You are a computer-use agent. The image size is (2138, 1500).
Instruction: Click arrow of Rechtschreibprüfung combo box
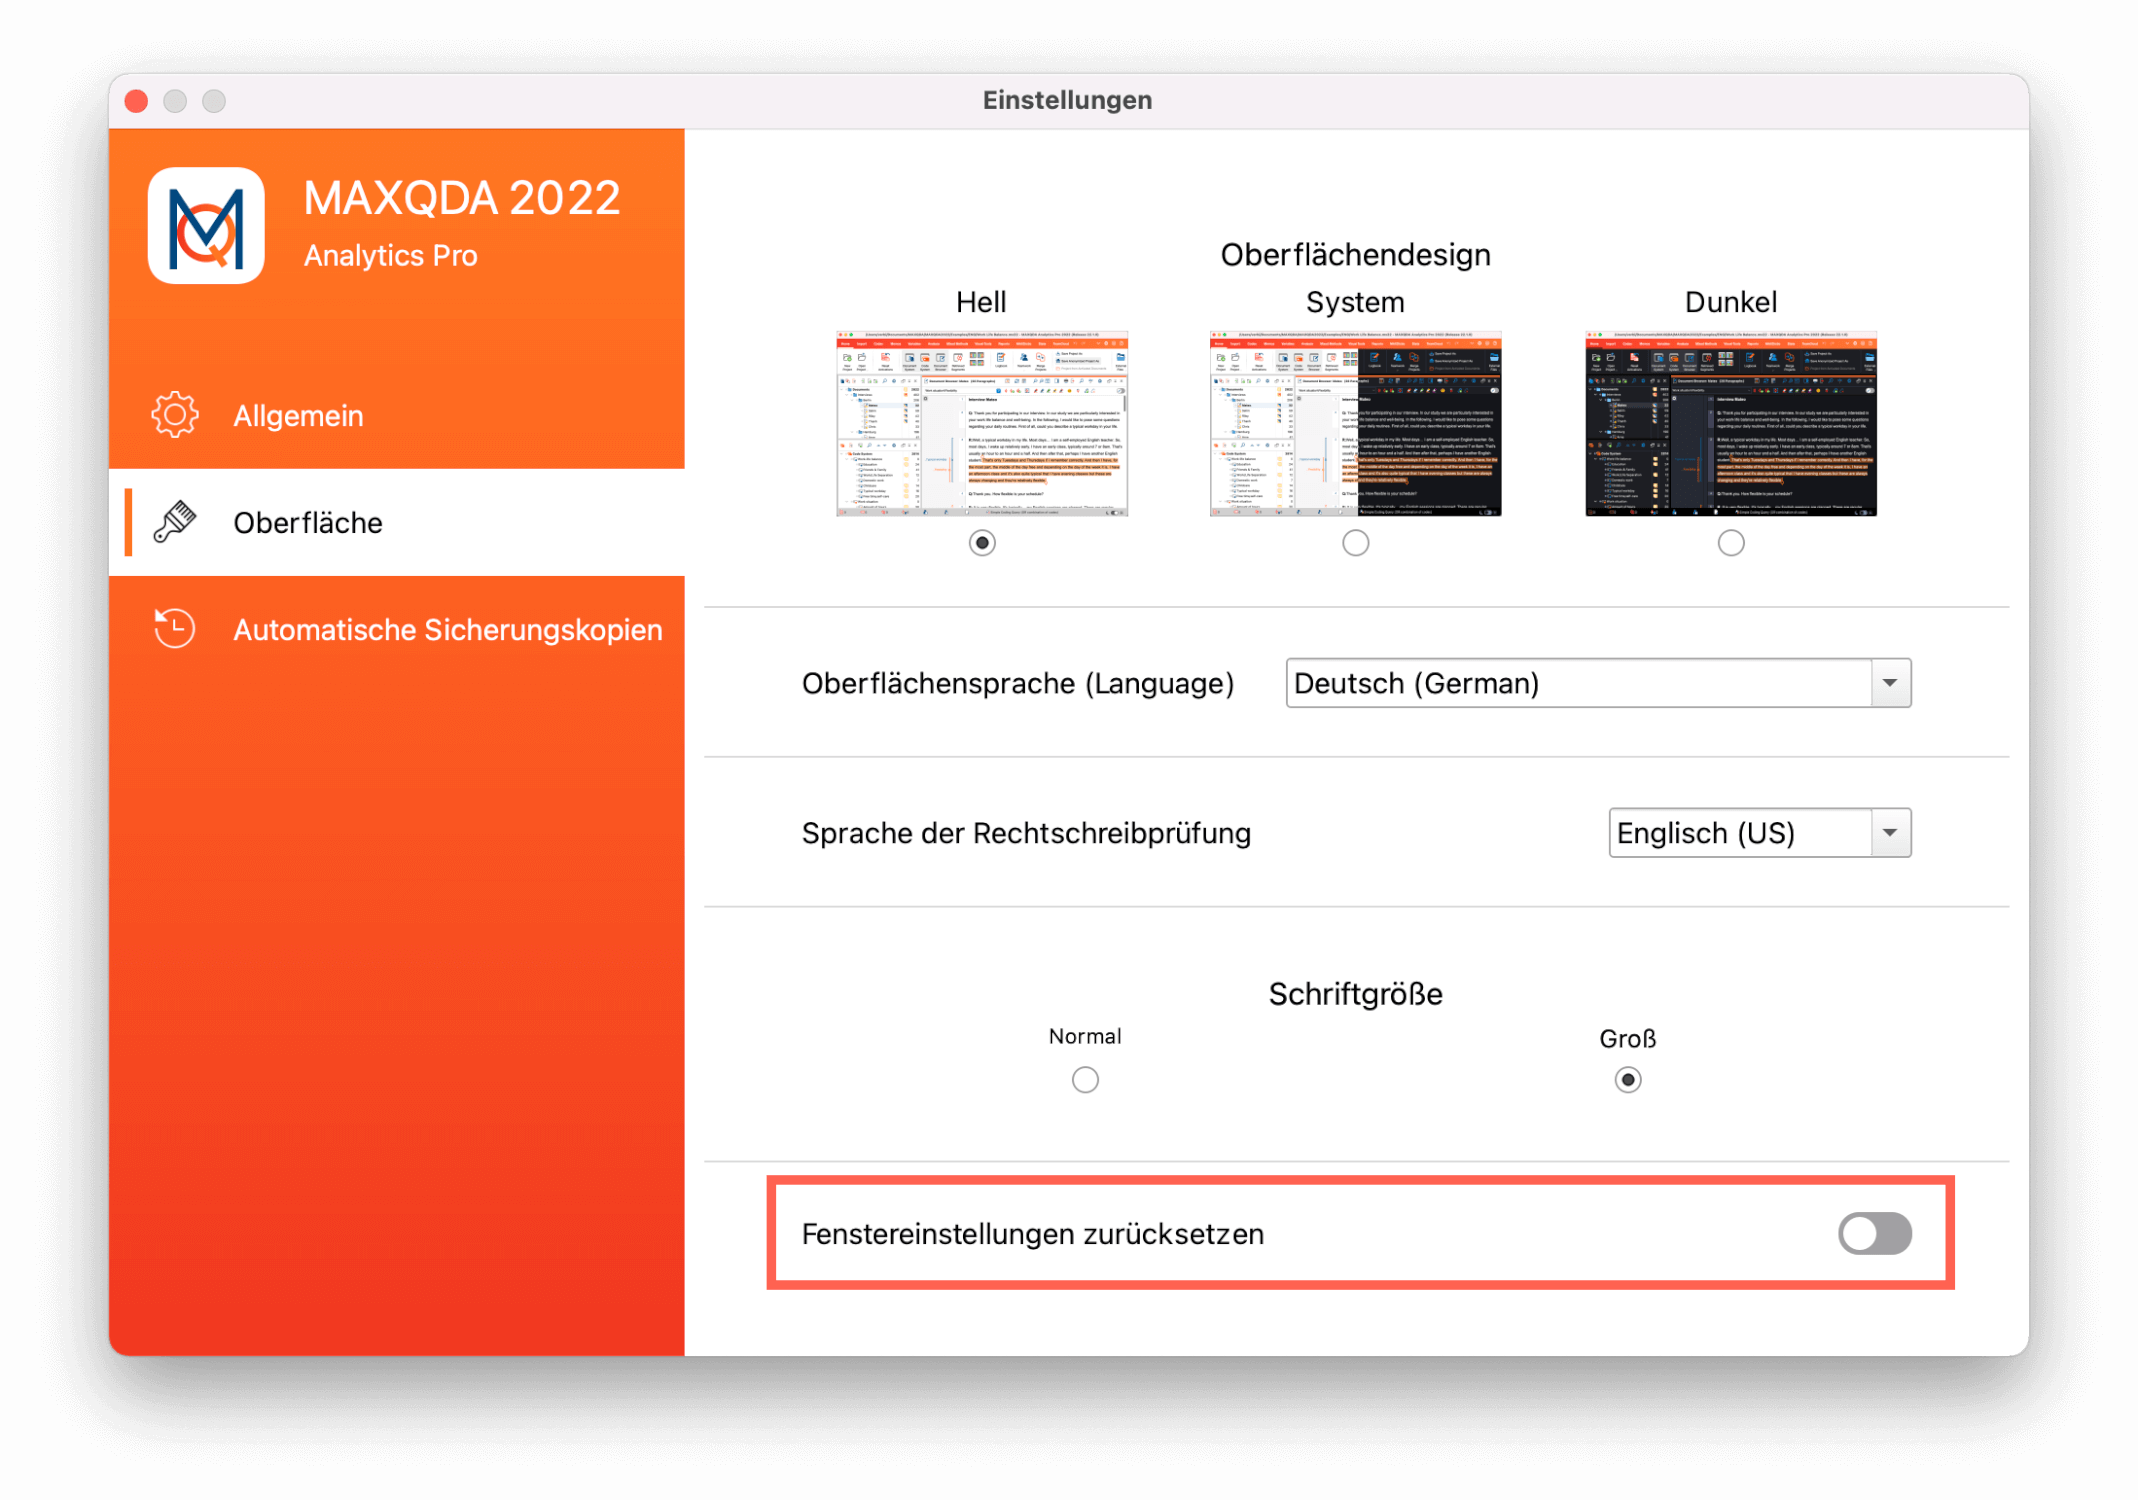(1890, 833)
